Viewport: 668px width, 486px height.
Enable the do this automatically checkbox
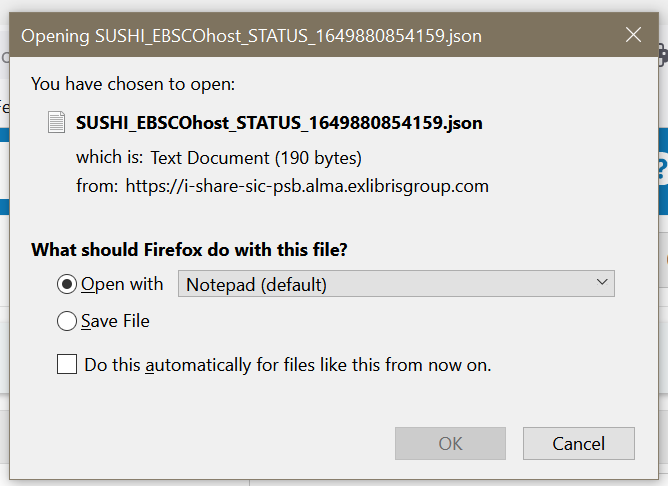click(67, 364)
